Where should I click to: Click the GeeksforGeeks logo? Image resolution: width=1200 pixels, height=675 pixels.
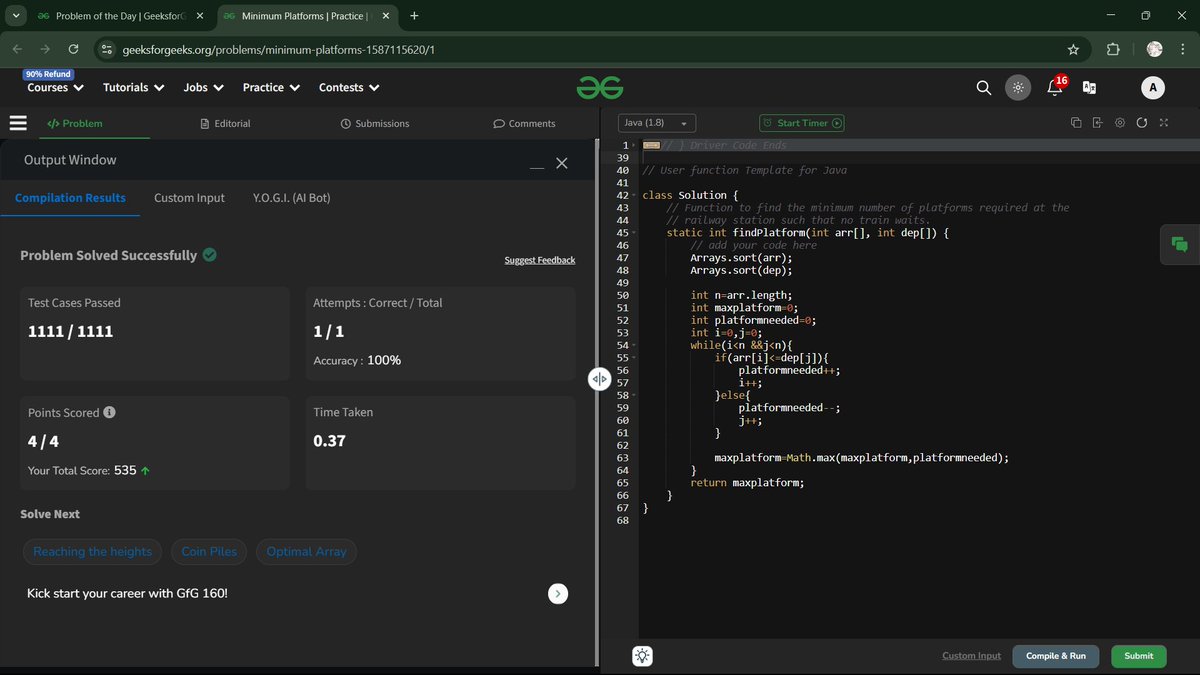coord(599,88)
